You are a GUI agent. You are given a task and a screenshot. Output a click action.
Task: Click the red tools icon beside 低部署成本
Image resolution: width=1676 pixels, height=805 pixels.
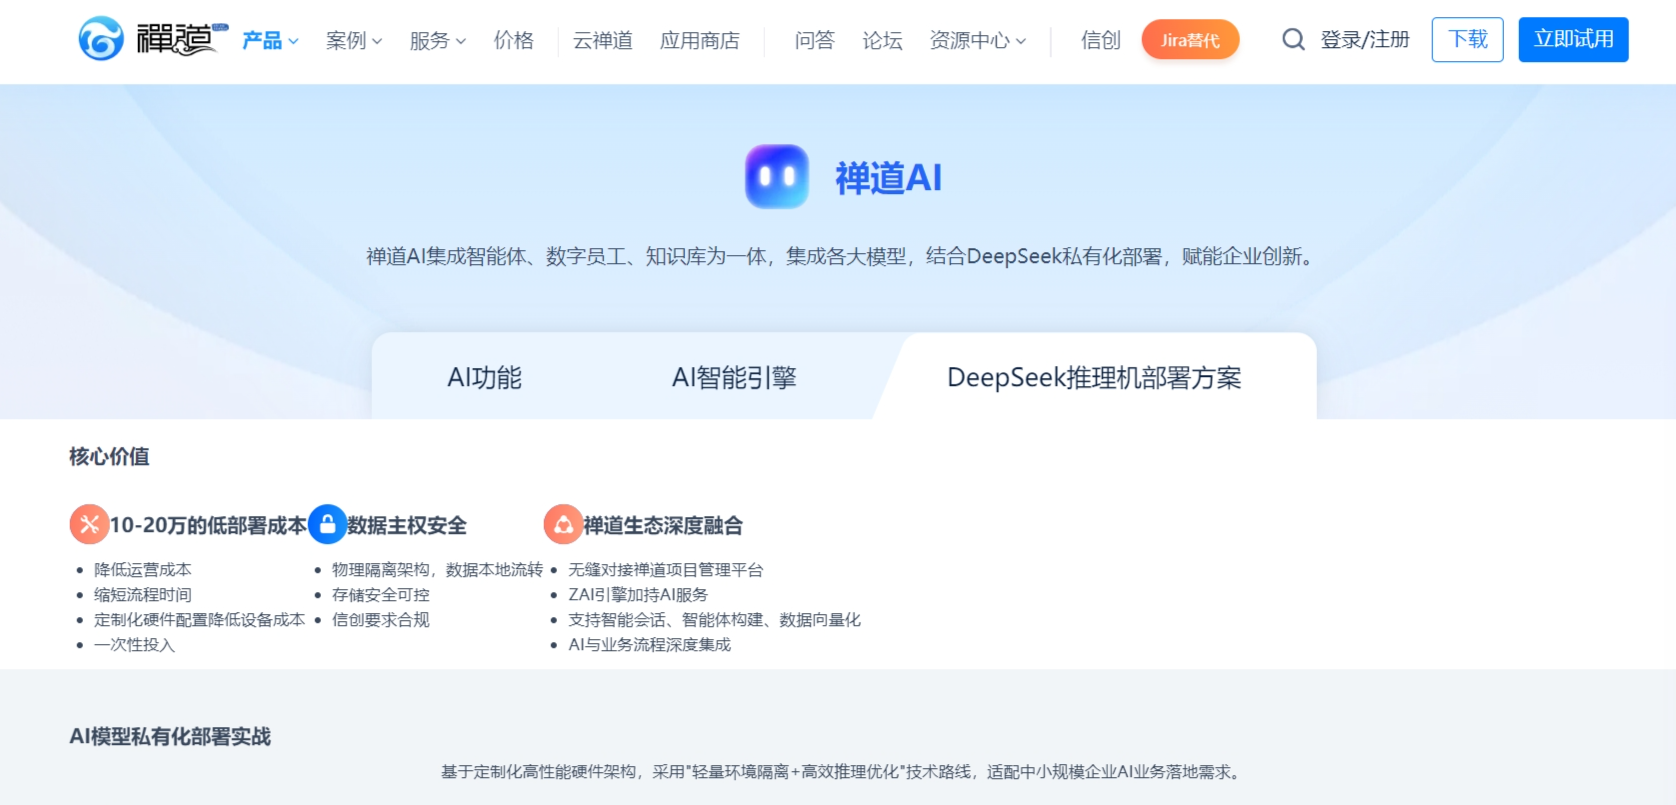[89, 524]
